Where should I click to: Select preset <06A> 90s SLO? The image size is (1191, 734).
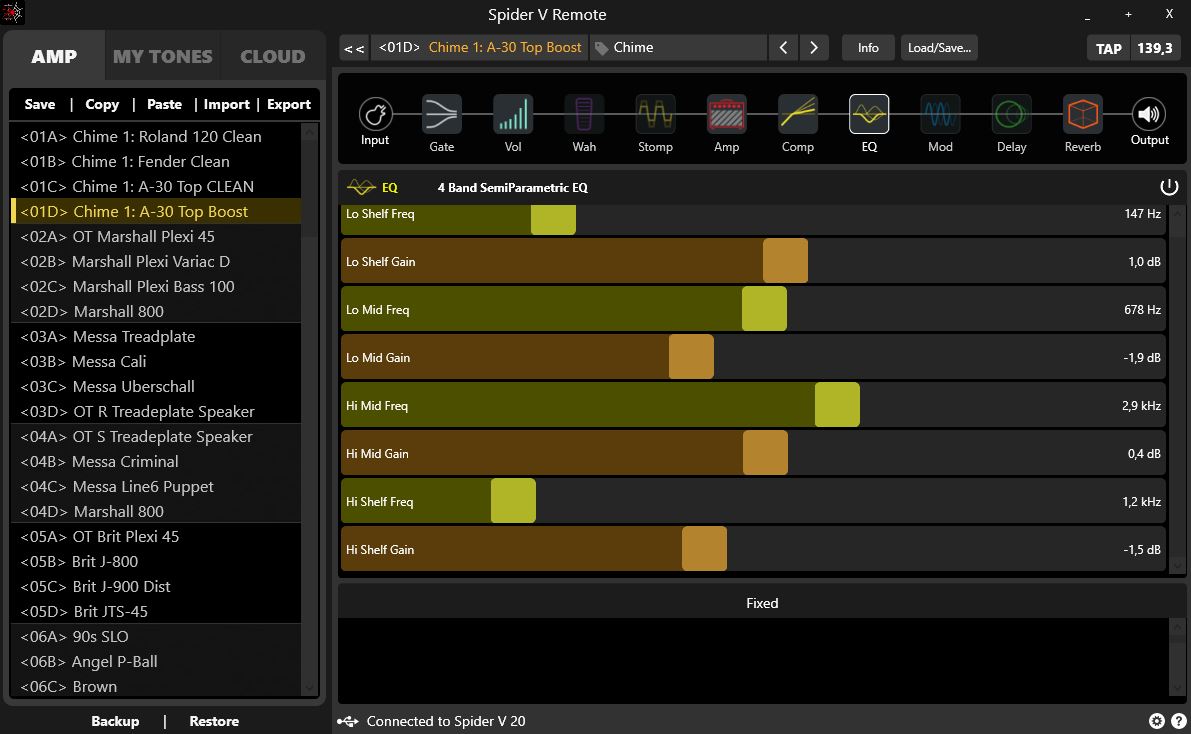point(156,637)
